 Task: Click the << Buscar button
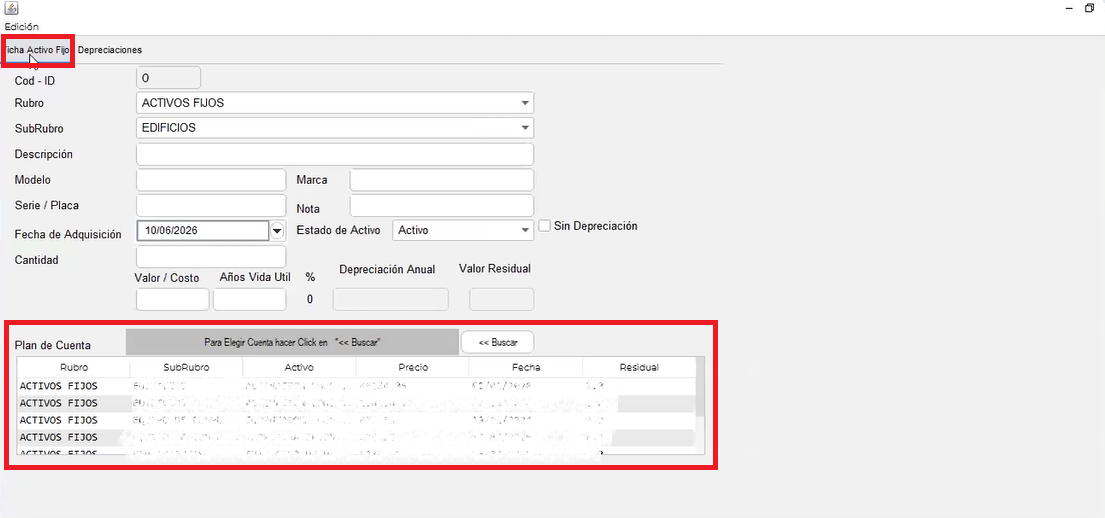coord(498,342)
